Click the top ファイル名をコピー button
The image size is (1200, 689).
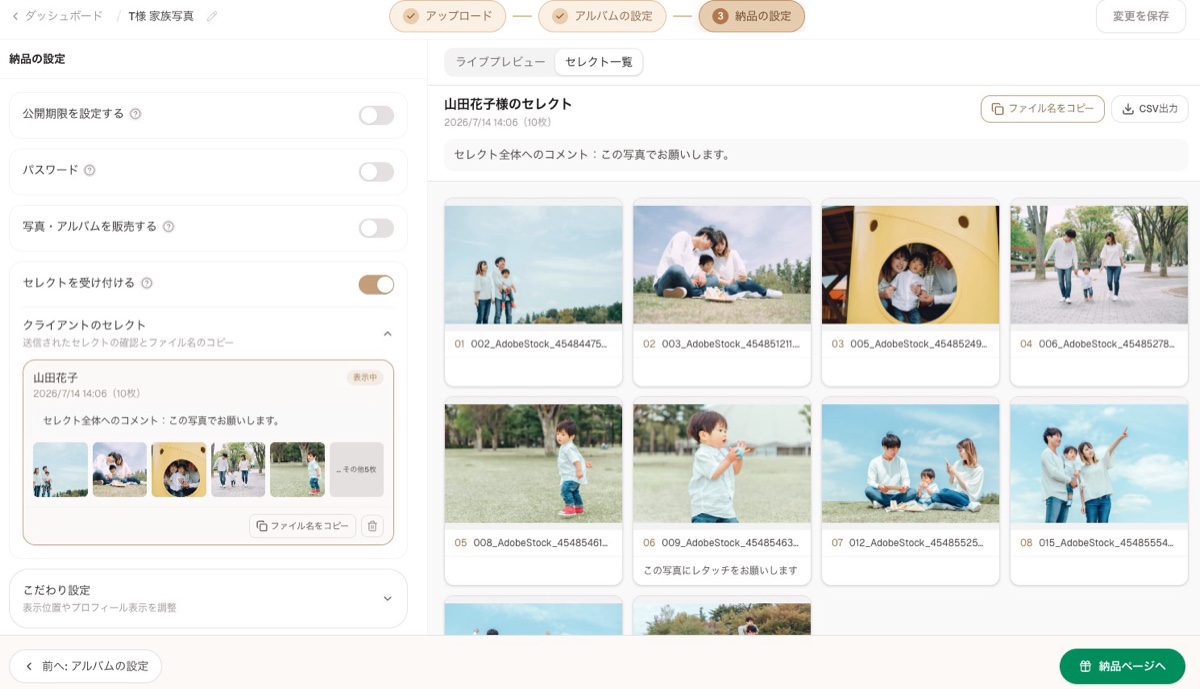coord(1043,109)
